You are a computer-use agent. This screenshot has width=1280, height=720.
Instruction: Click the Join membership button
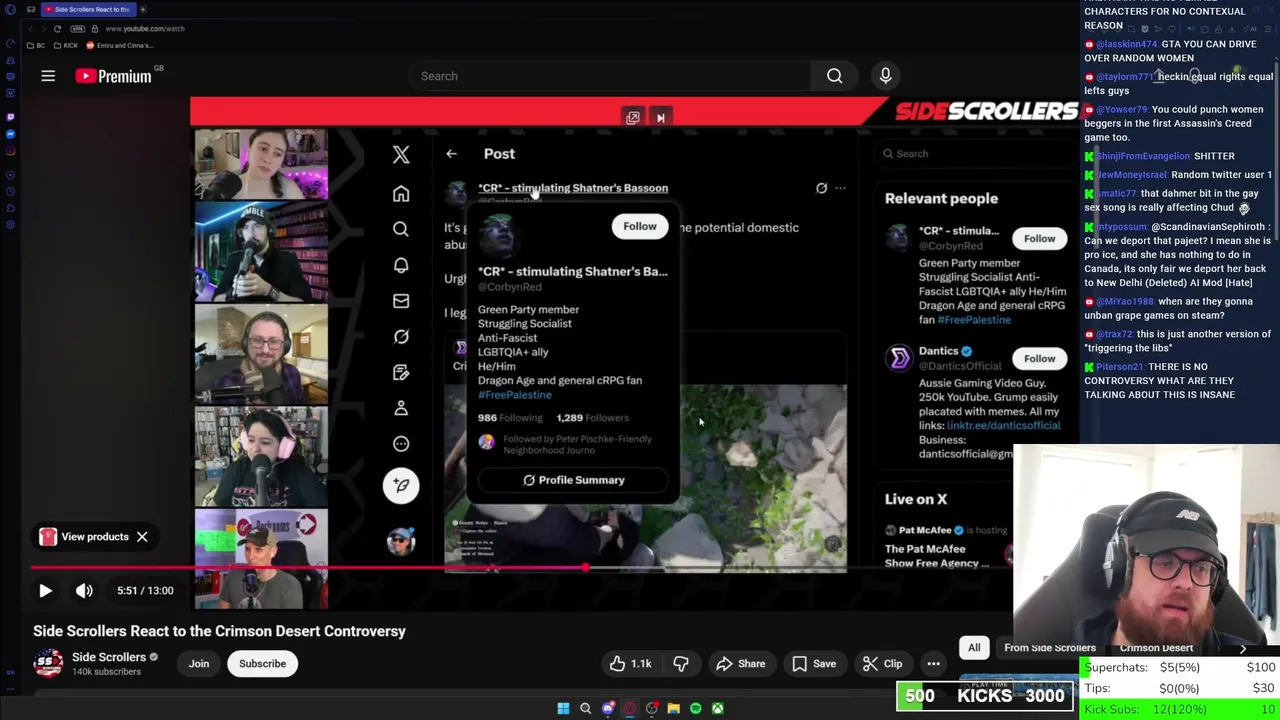click(199, 664)
